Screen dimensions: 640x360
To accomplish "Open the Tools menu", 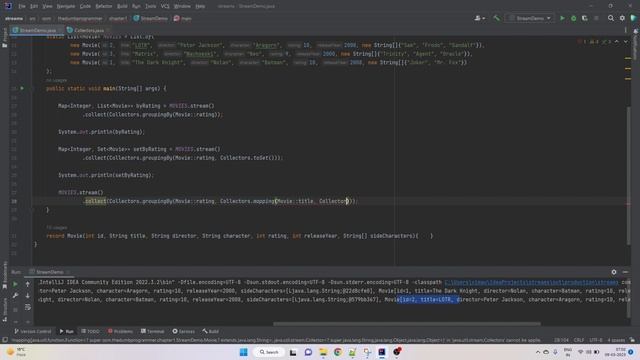I will point(151,6).
